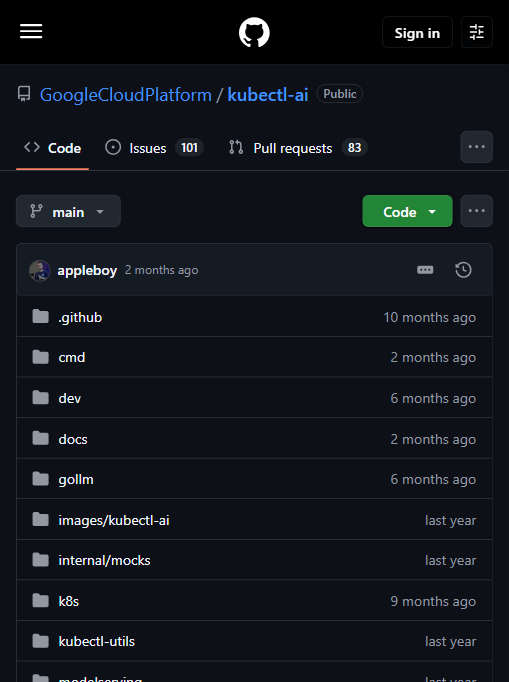Click the Issues count 101 badge
The image size is (509, 682).
pyautogui.click(x=189, y=148)
